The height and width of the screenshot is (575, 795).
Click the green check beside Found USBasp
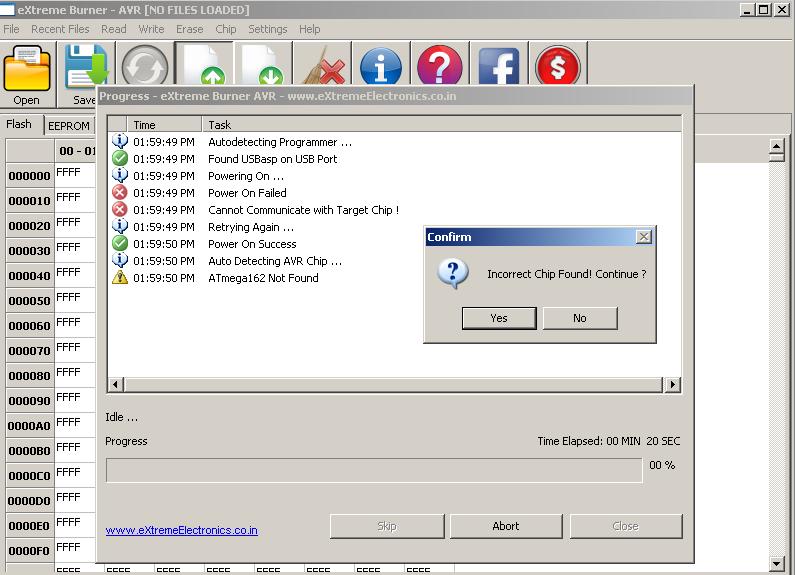point(120,158)
